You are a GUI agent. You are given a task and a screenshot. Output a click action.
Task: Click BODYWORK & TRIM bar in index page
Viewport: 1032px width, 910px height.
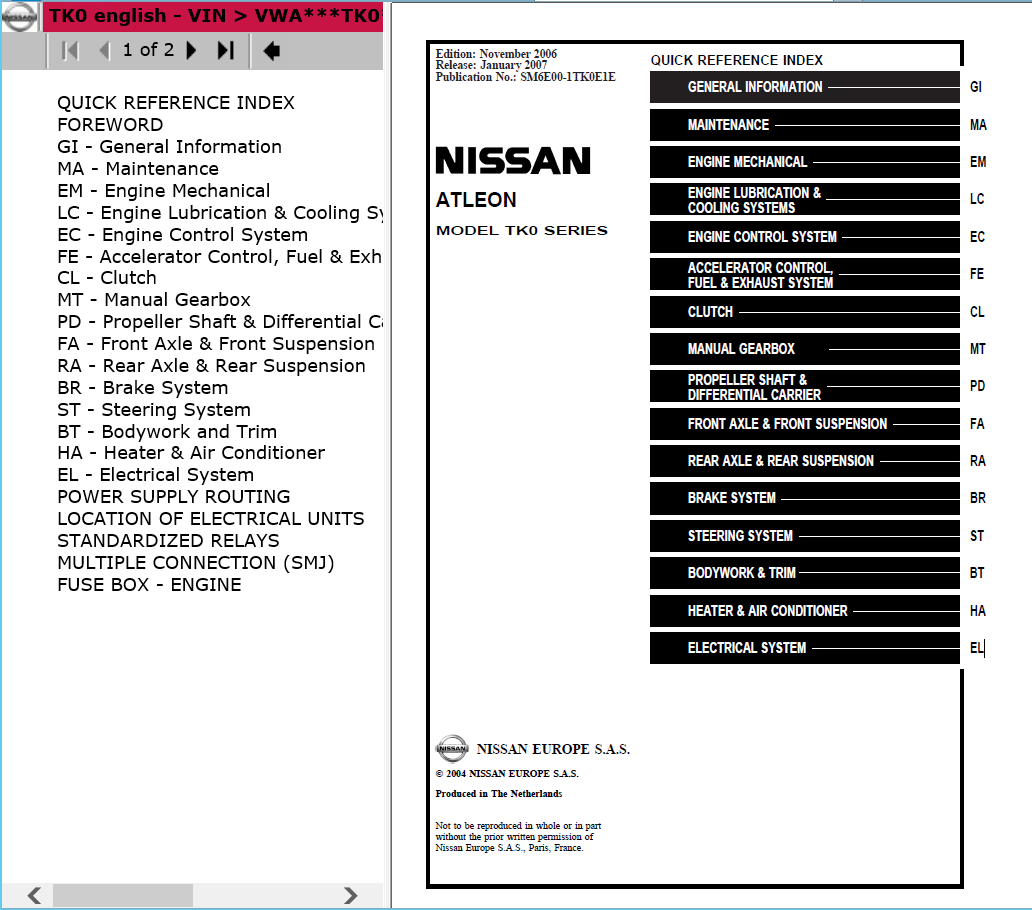(x=804, y=573)
